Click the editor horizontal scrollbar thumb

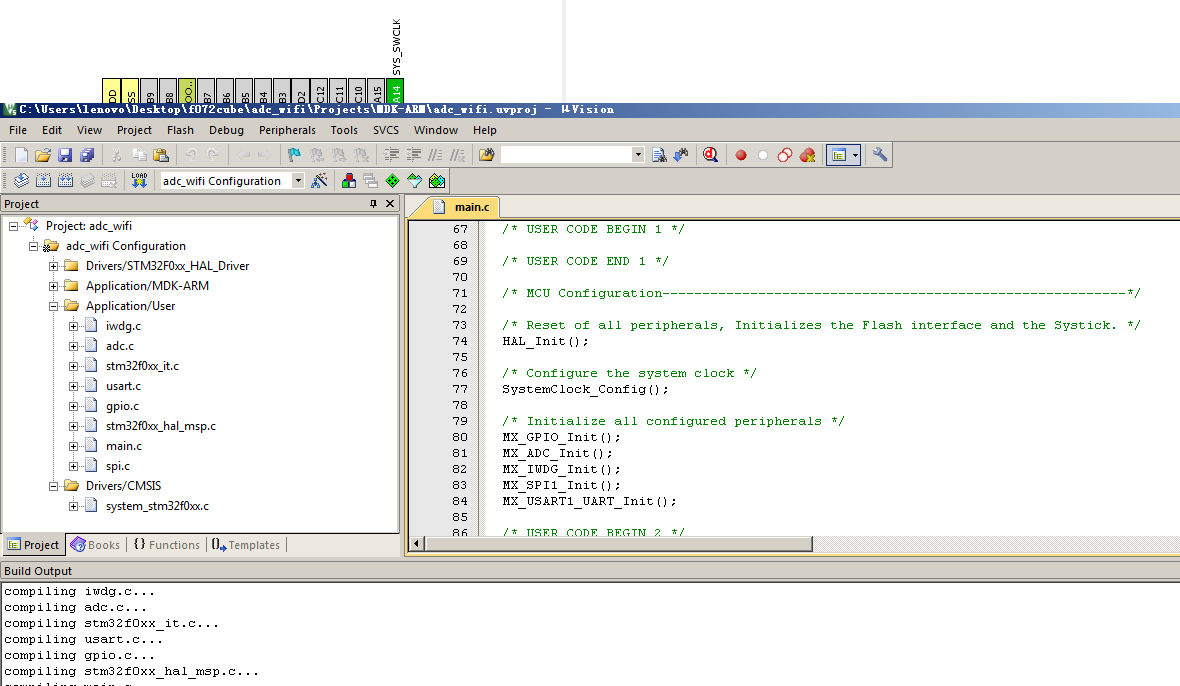click(619, 543)
